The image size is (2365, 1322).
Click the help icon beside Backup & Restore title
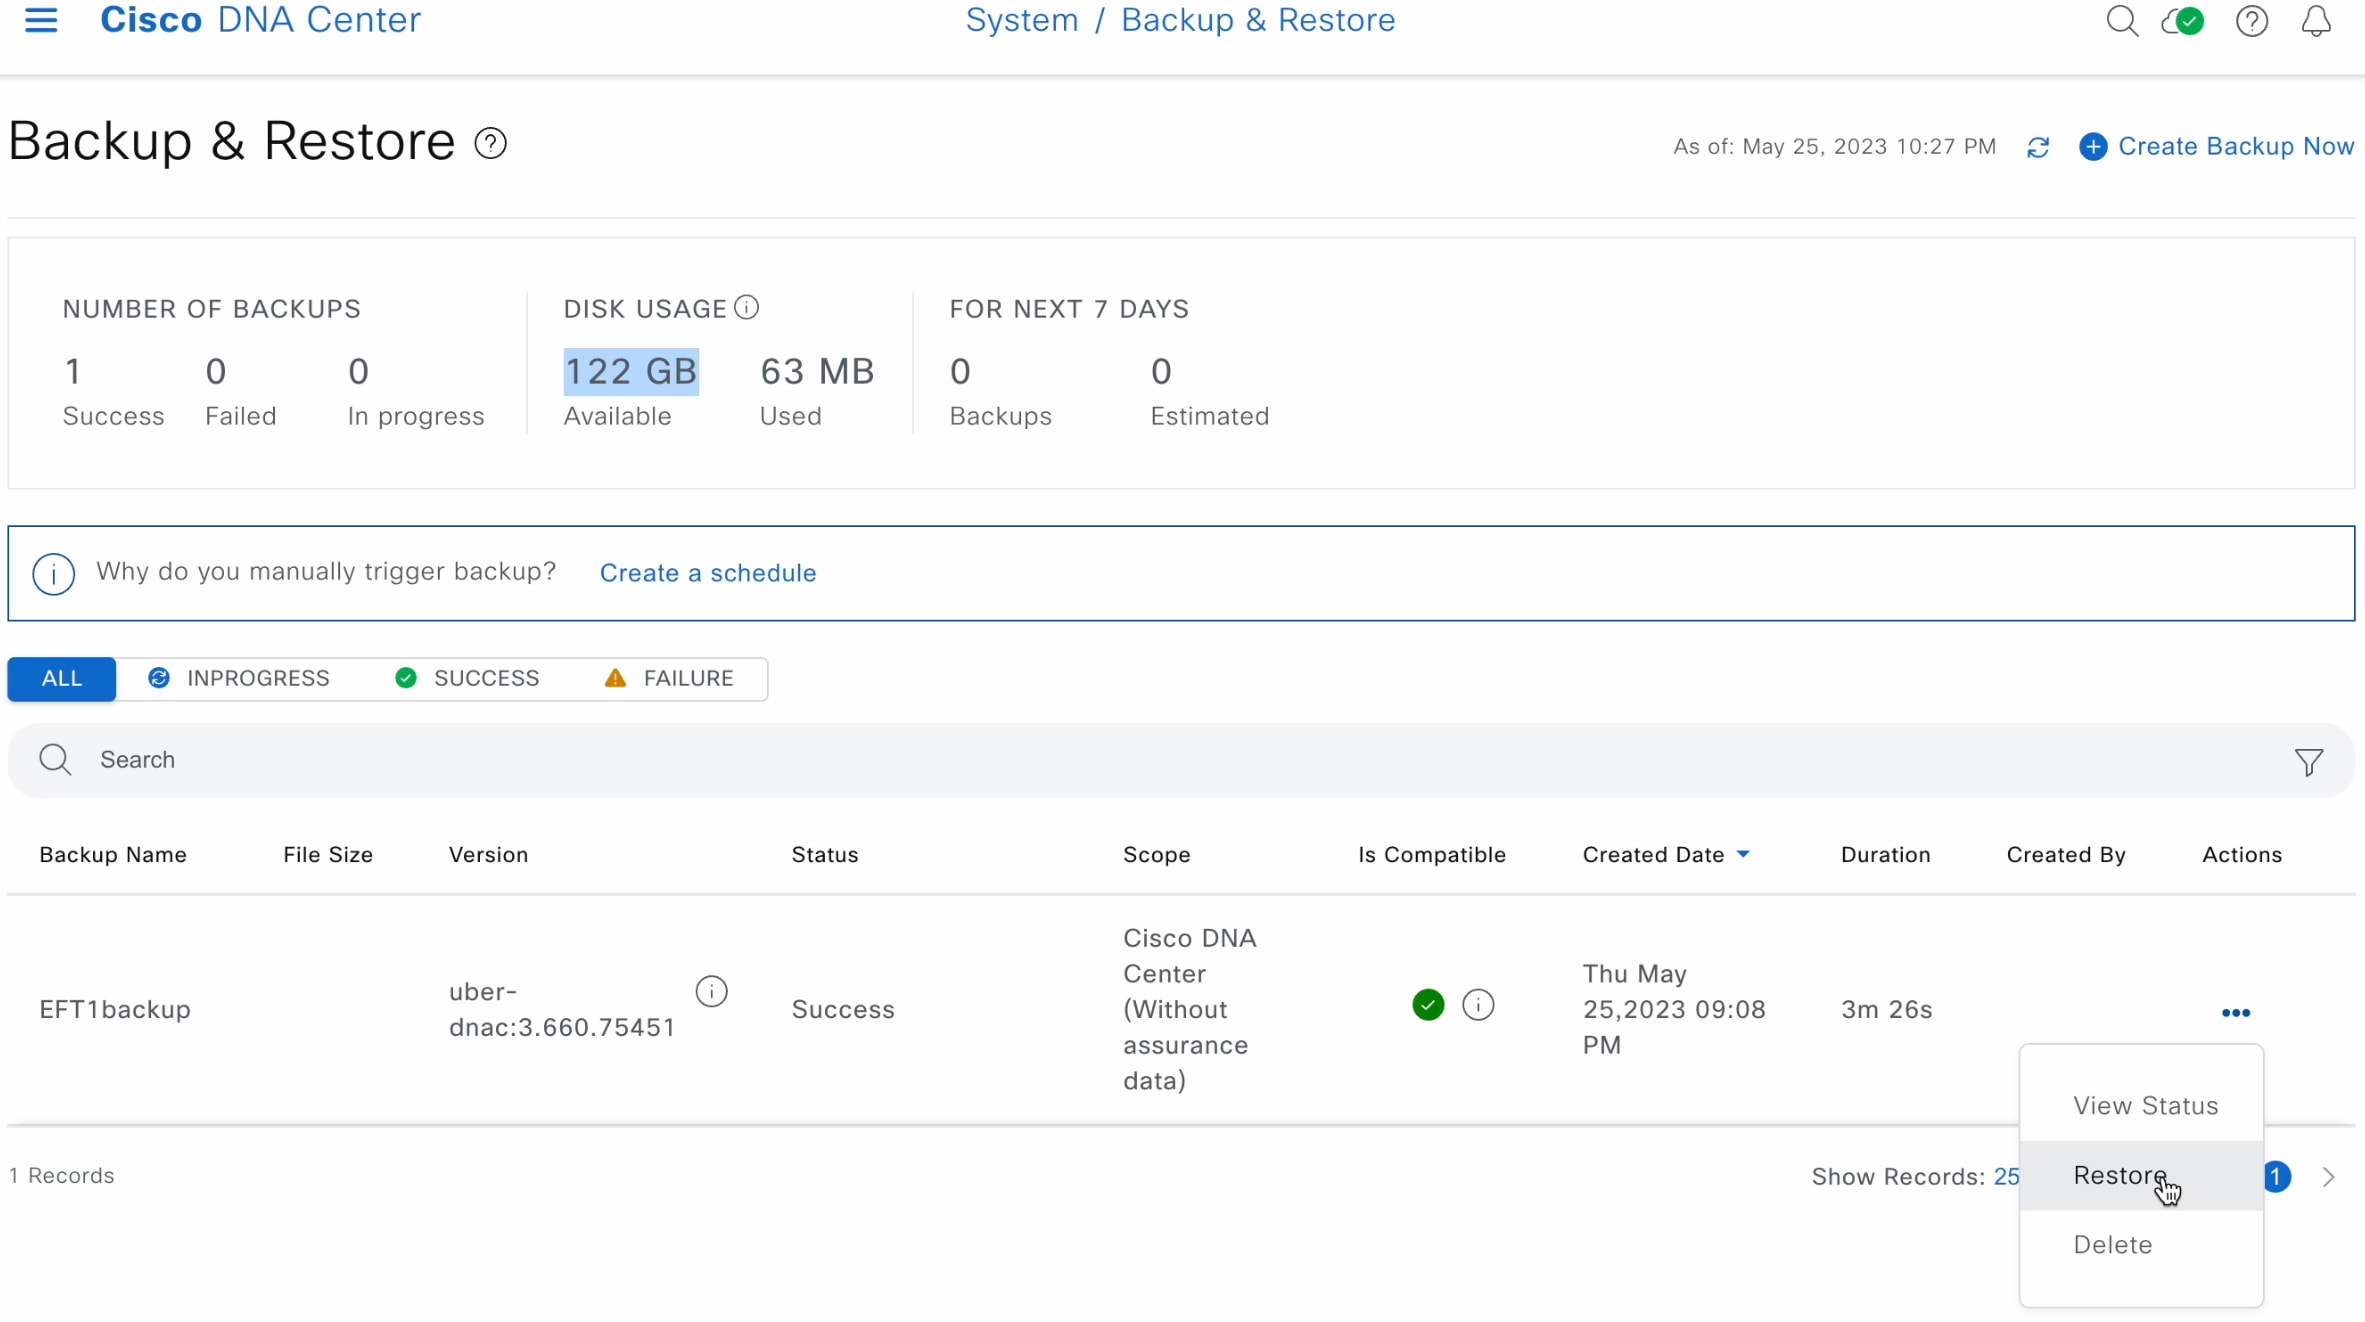(x=490, y=143)
